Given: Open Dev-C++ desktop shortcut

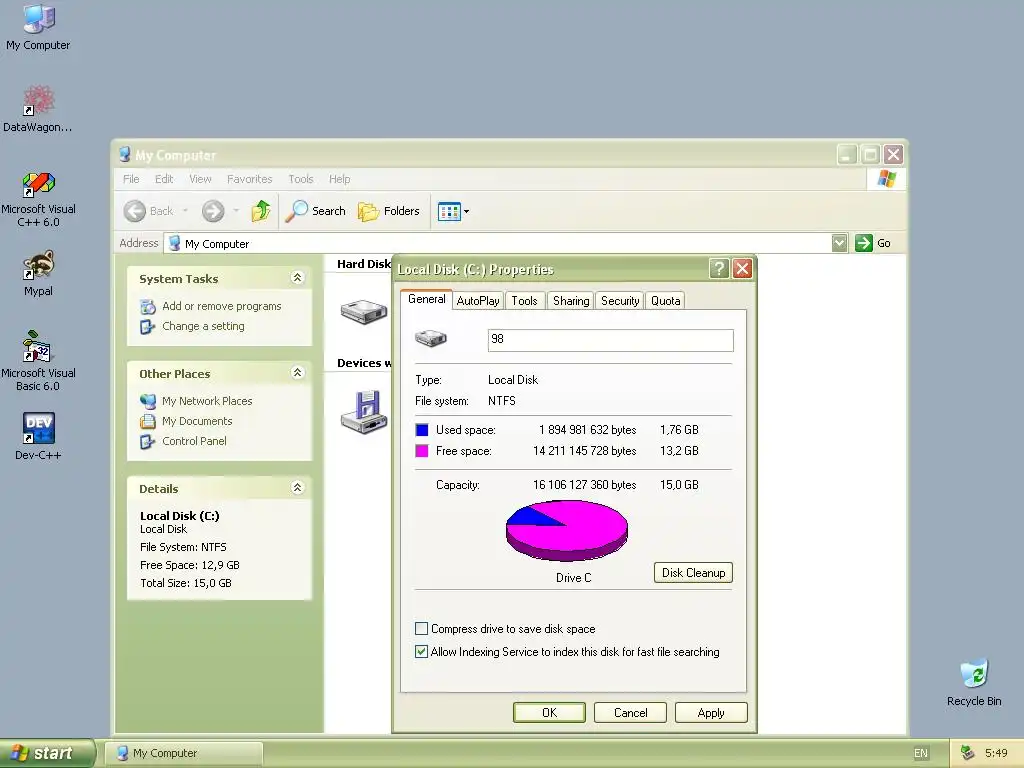Looking at the screenshot, I should (38, 436).
